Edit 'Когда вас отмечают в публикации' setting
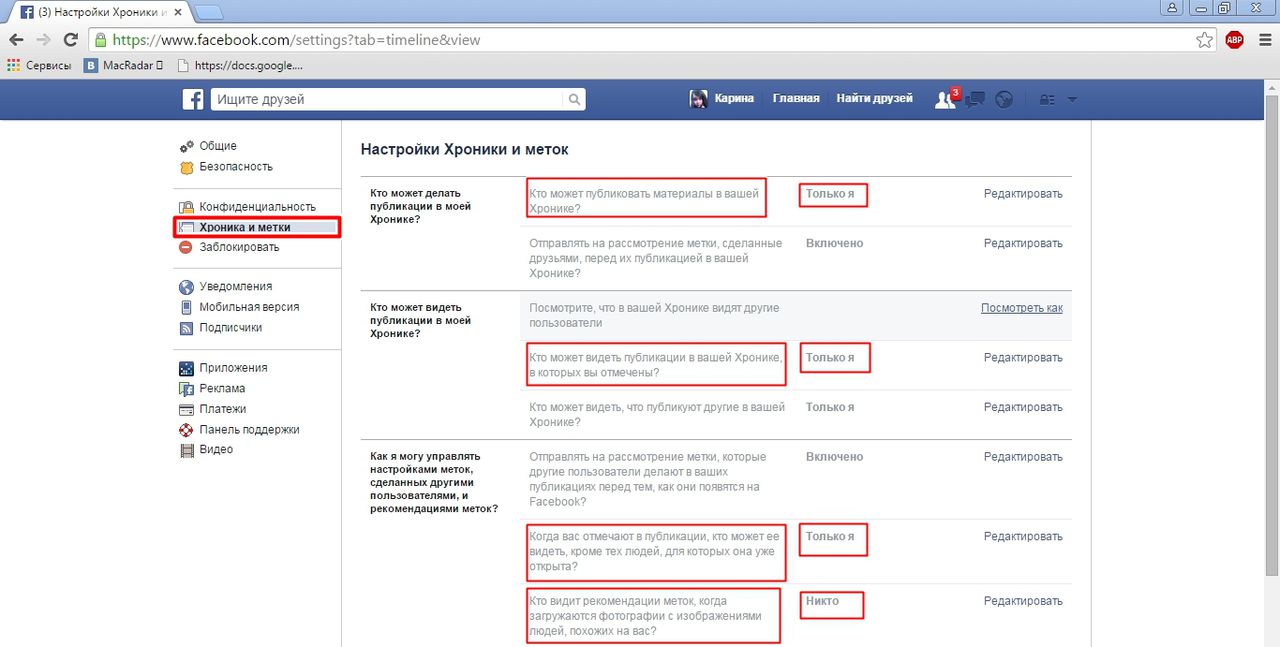Image resolution: width=1280 pixels, height=647 pixels. click(1023, 537)
